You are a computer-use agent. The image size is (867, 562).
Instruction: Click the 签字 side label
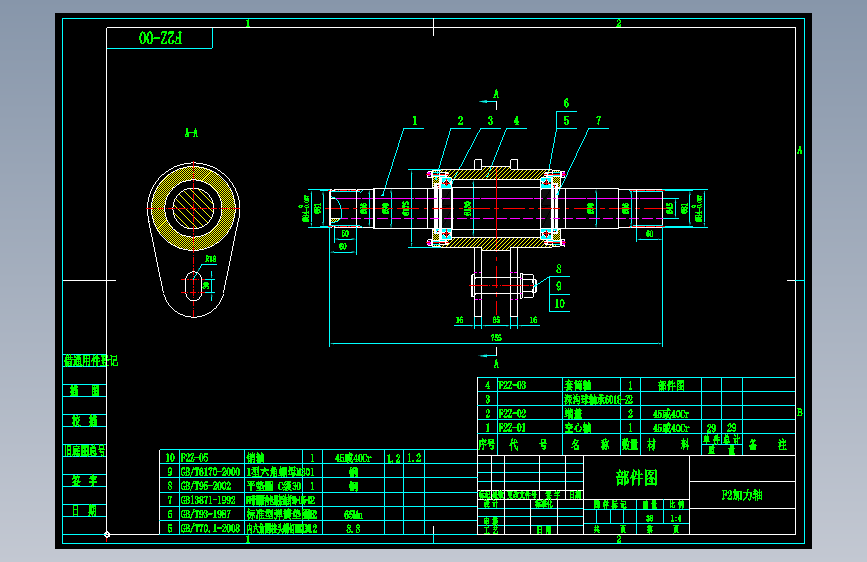[x=84, y=481]
